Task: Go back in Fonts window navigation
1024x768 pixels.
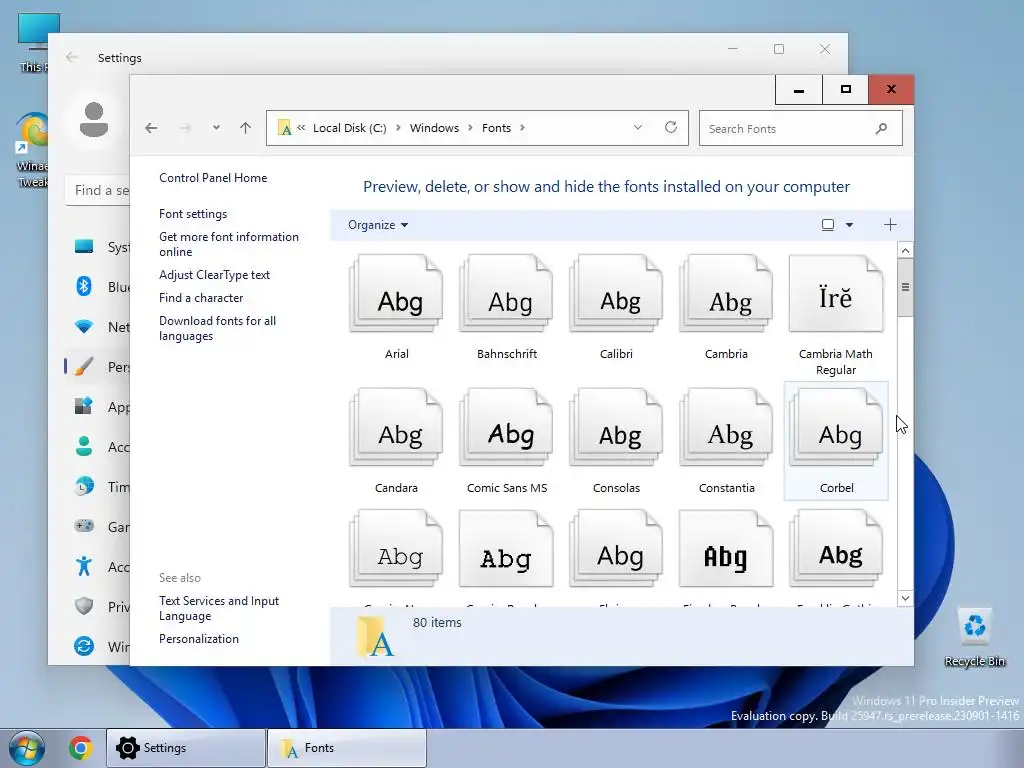Action: point(152,128)
